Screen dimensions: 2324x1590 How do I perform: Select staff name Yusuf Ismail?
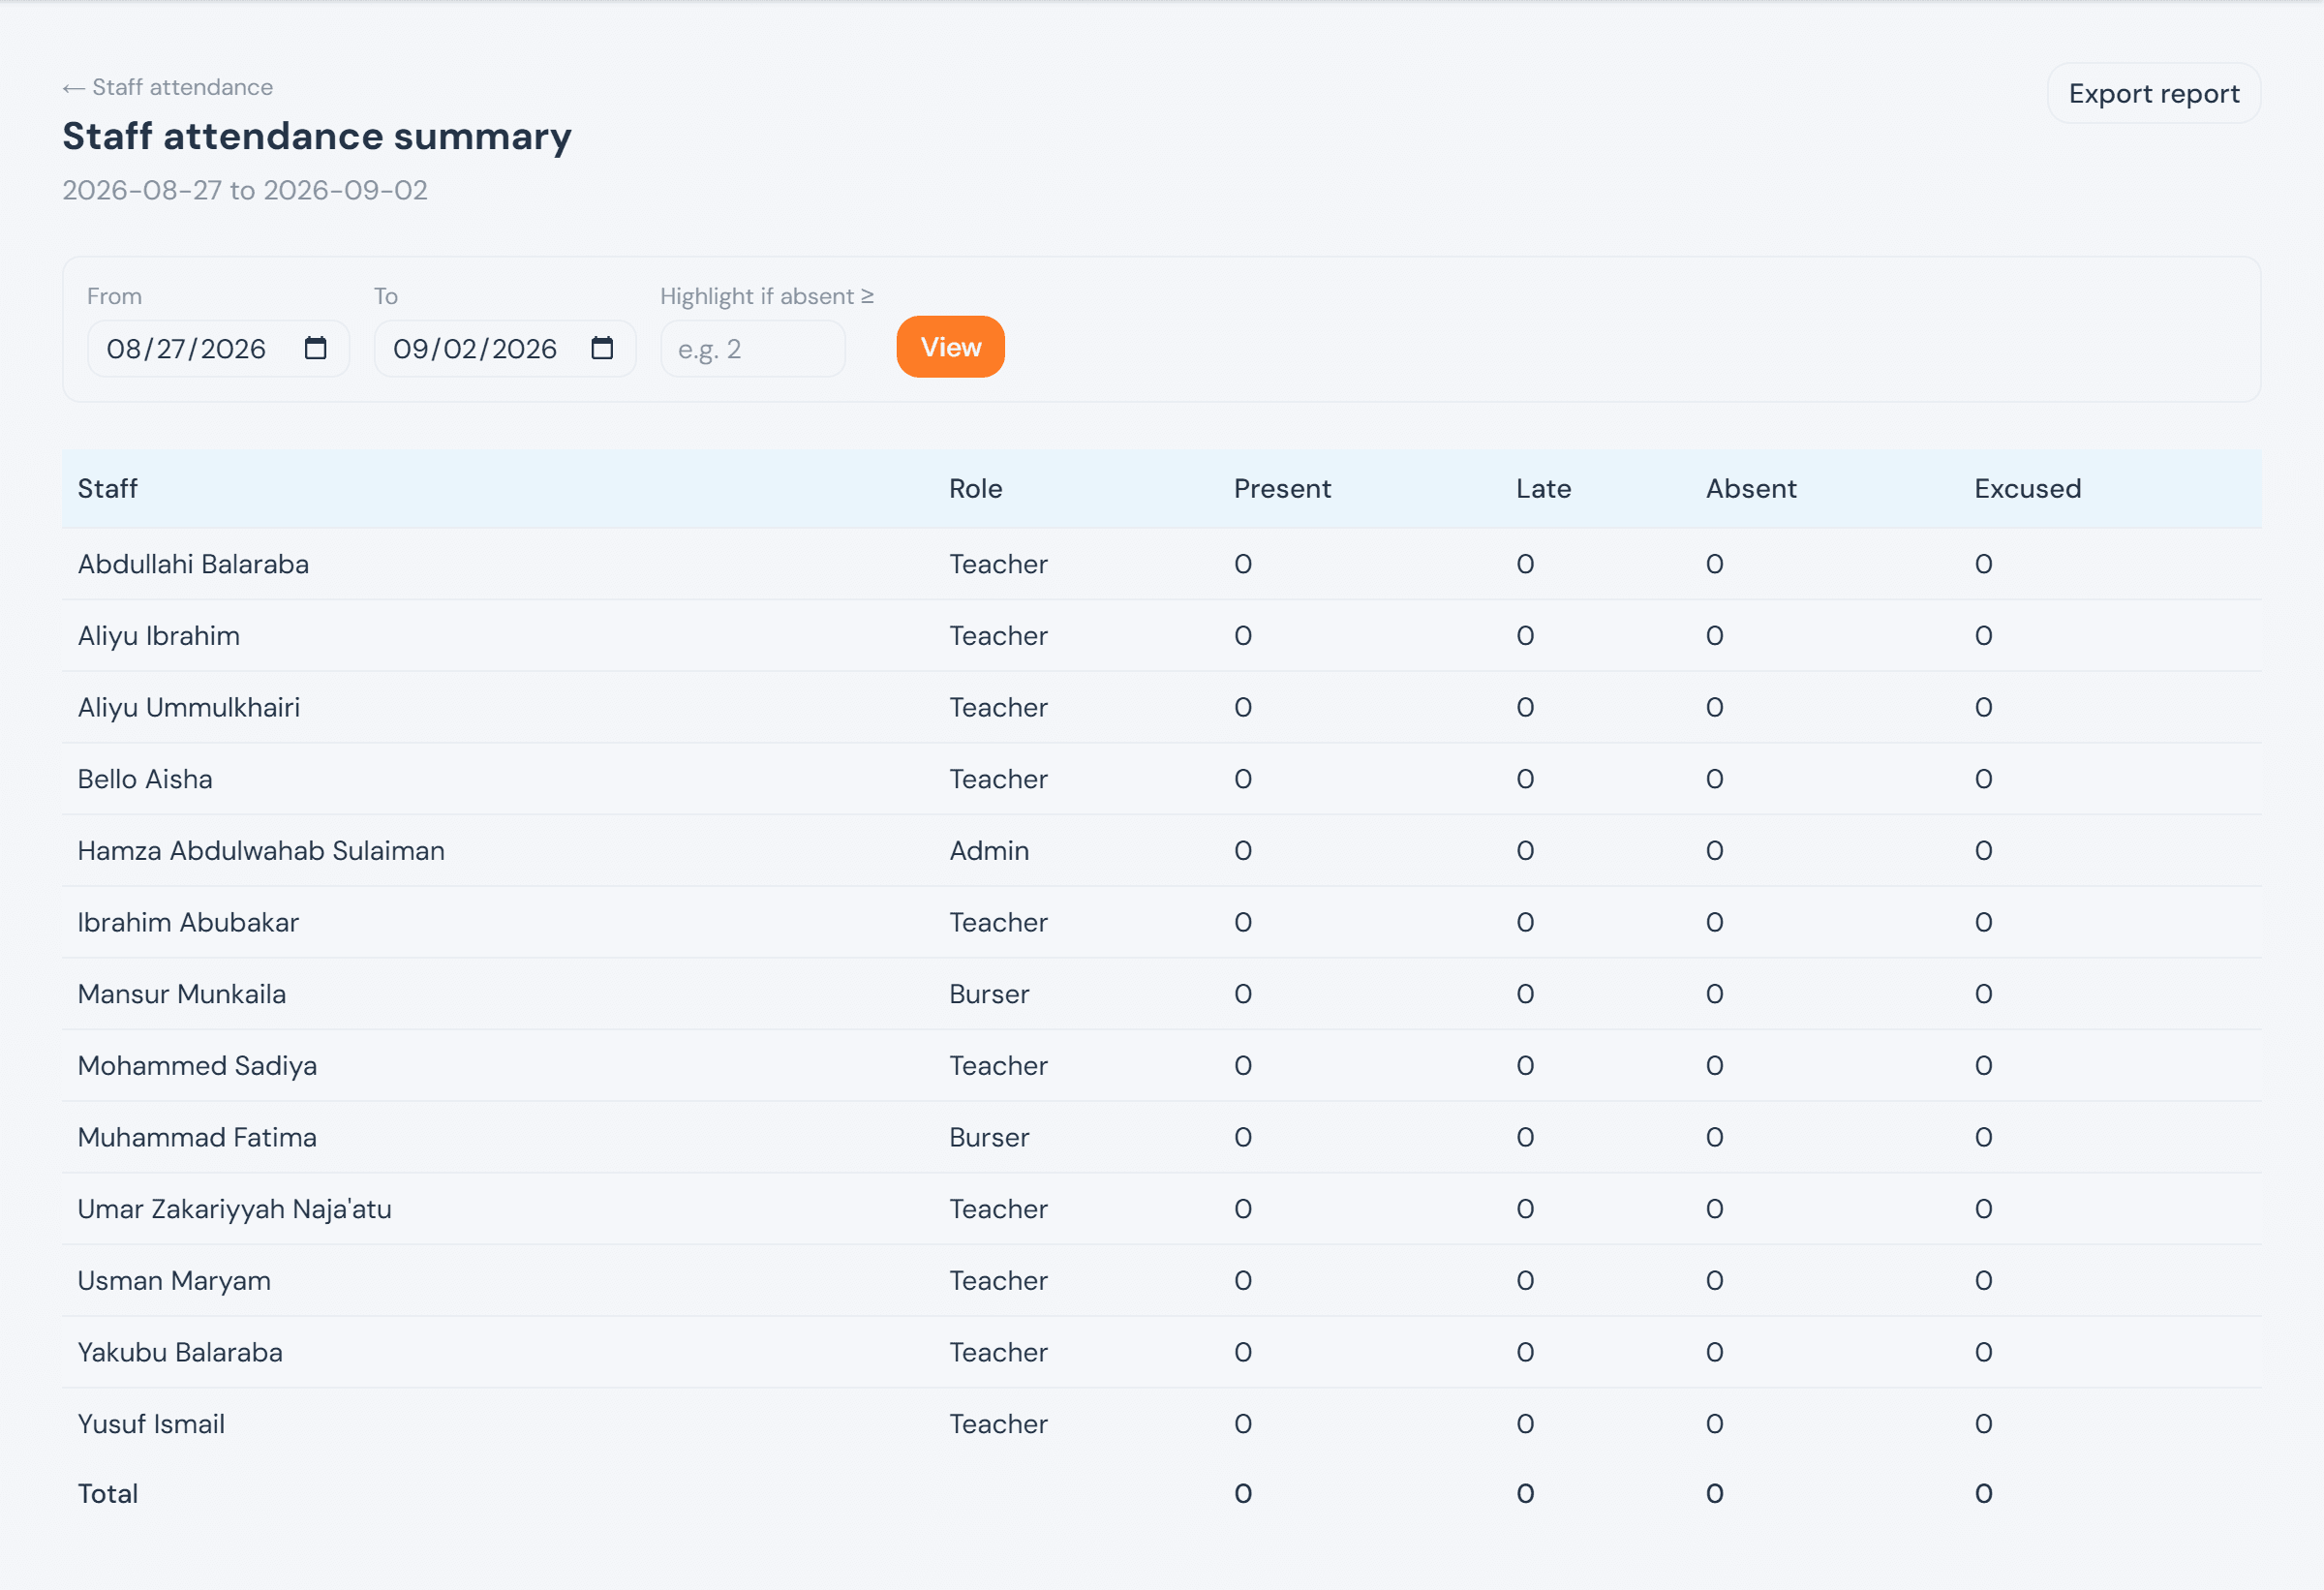coord(151,1424)
